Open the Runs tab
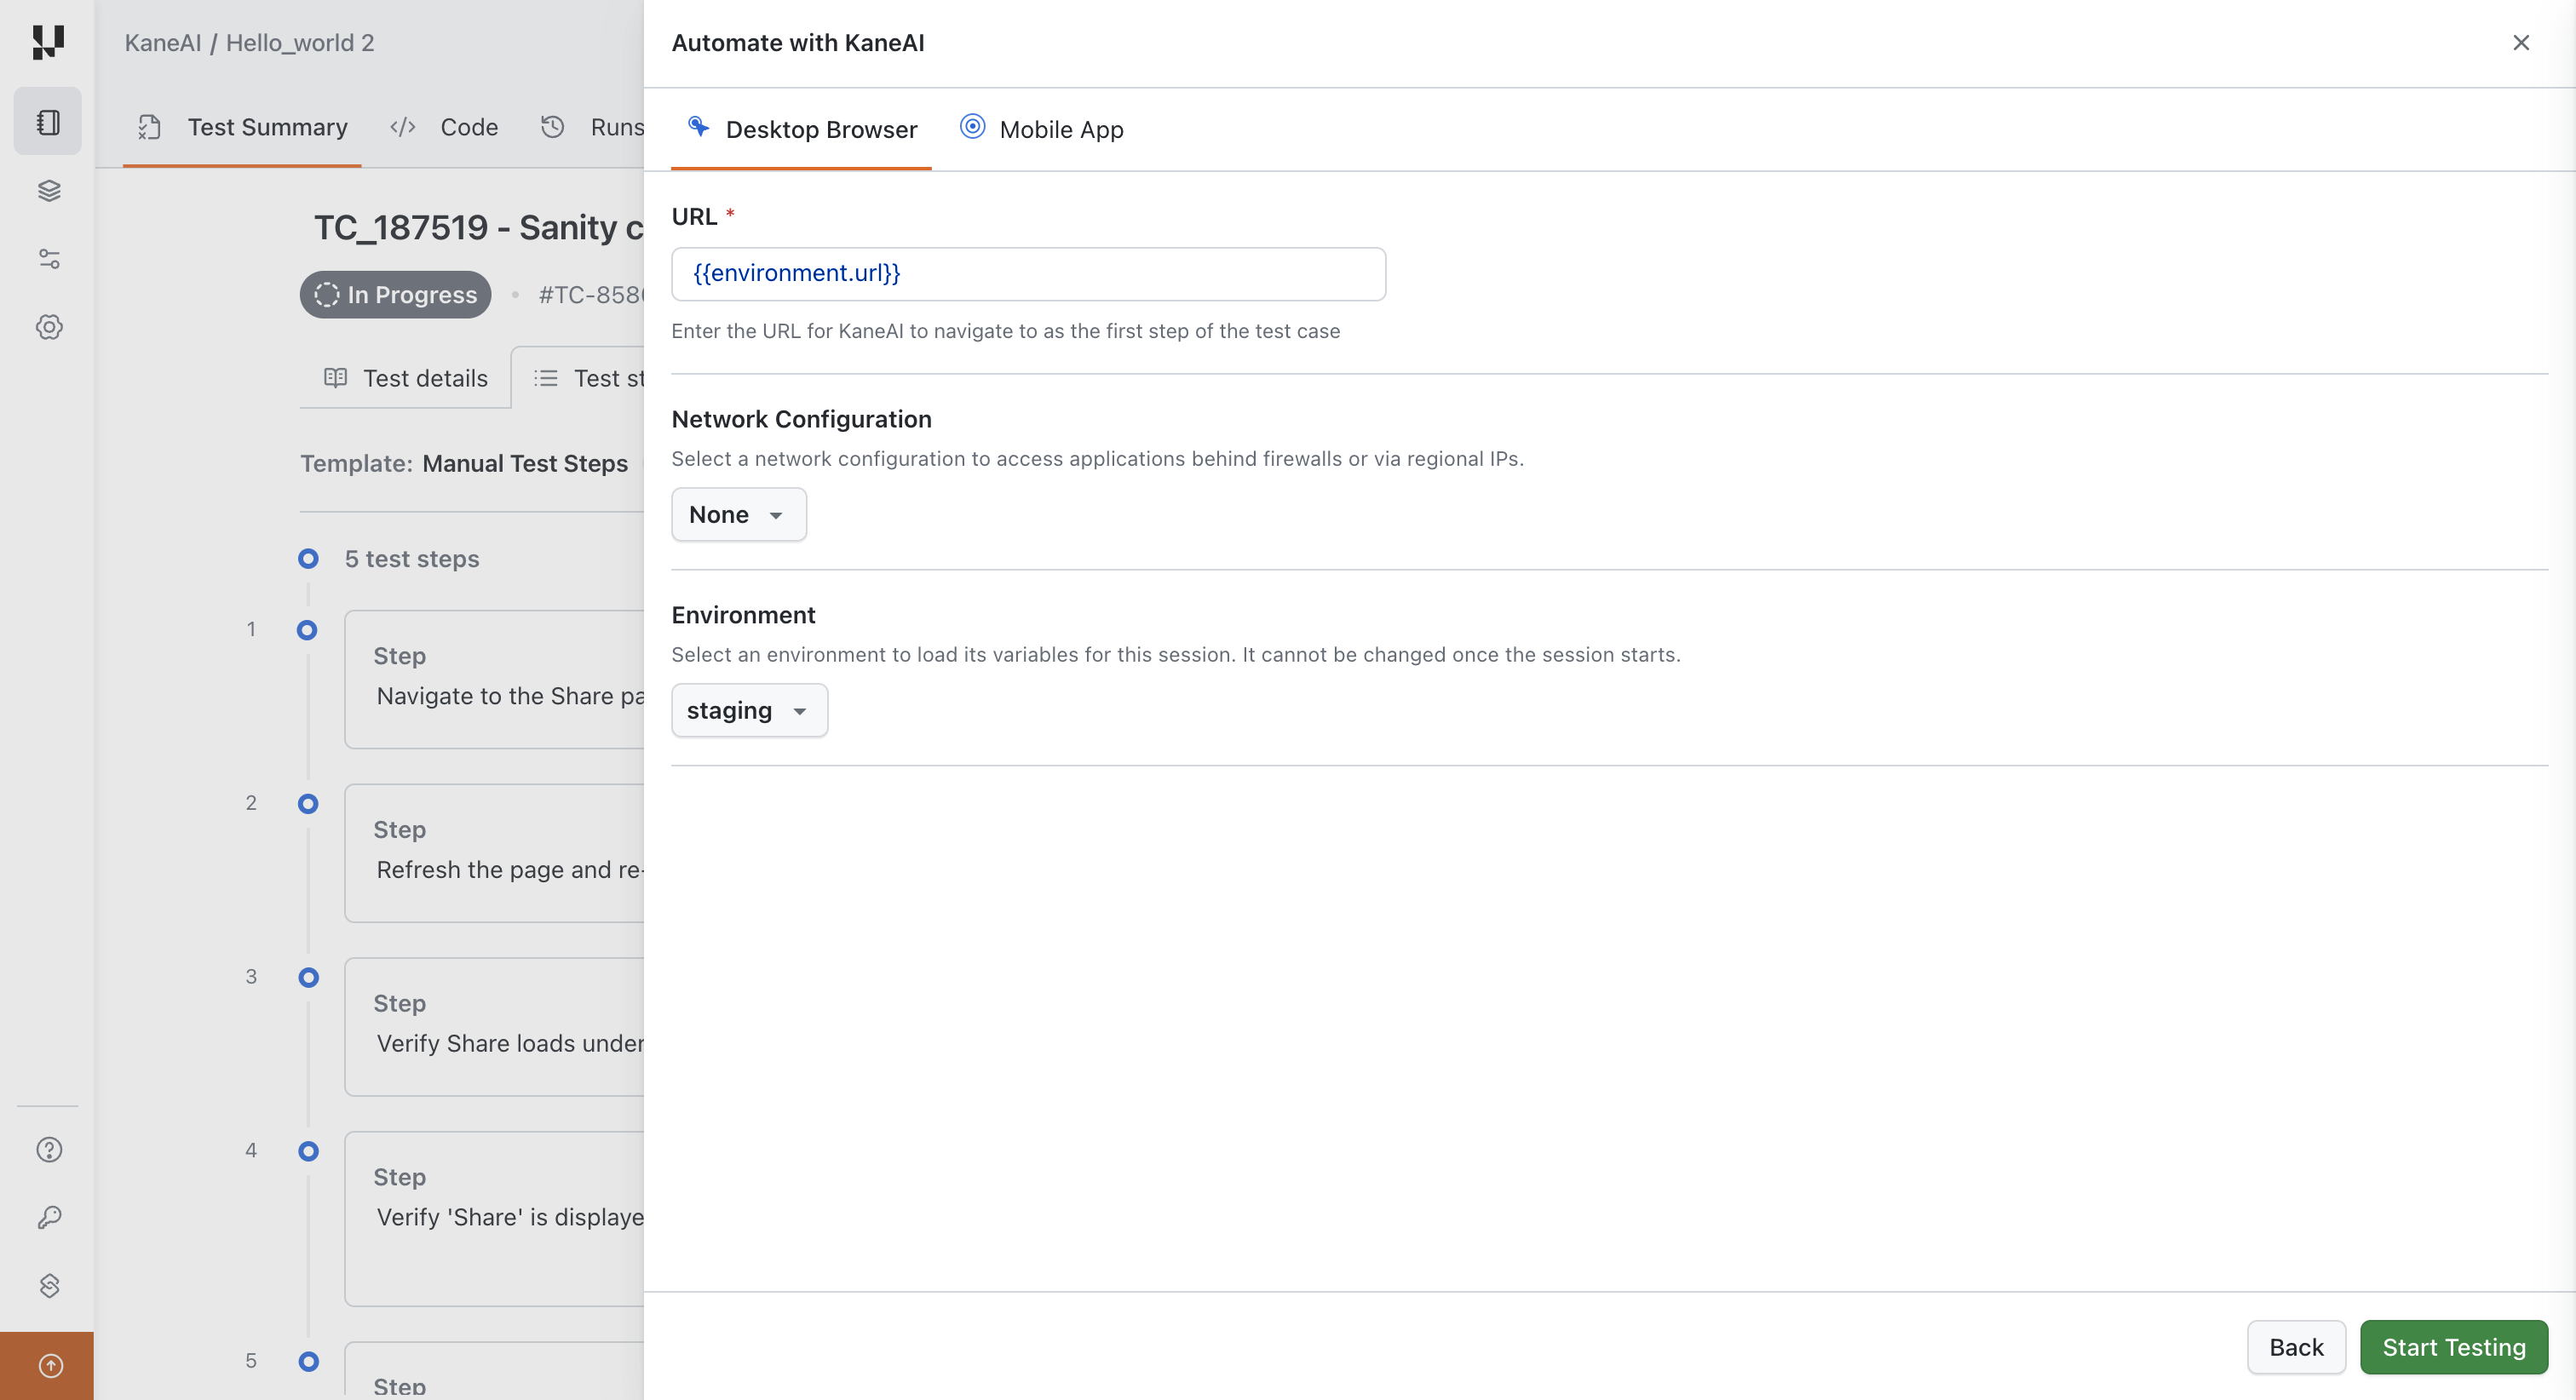2576x1400 pixels. [x=593, y=127]
